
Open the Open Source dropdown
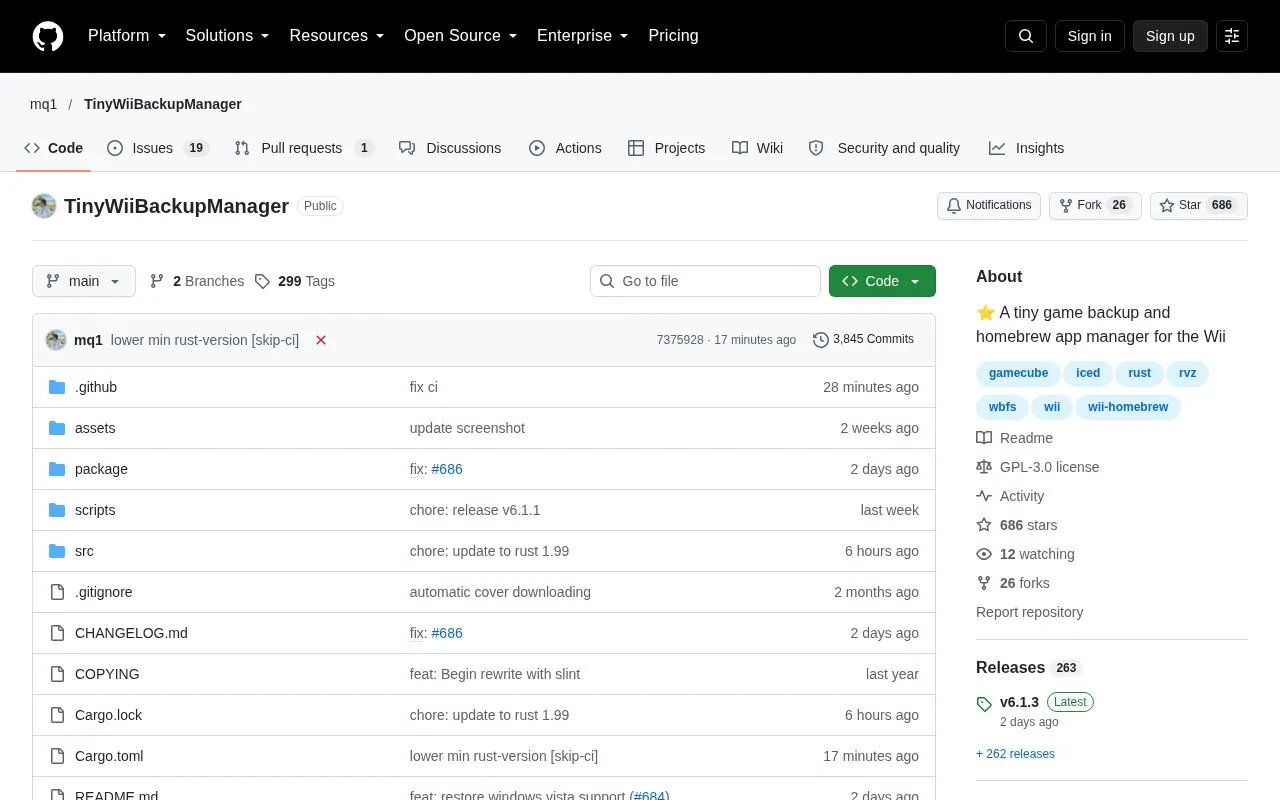(461, 36)
